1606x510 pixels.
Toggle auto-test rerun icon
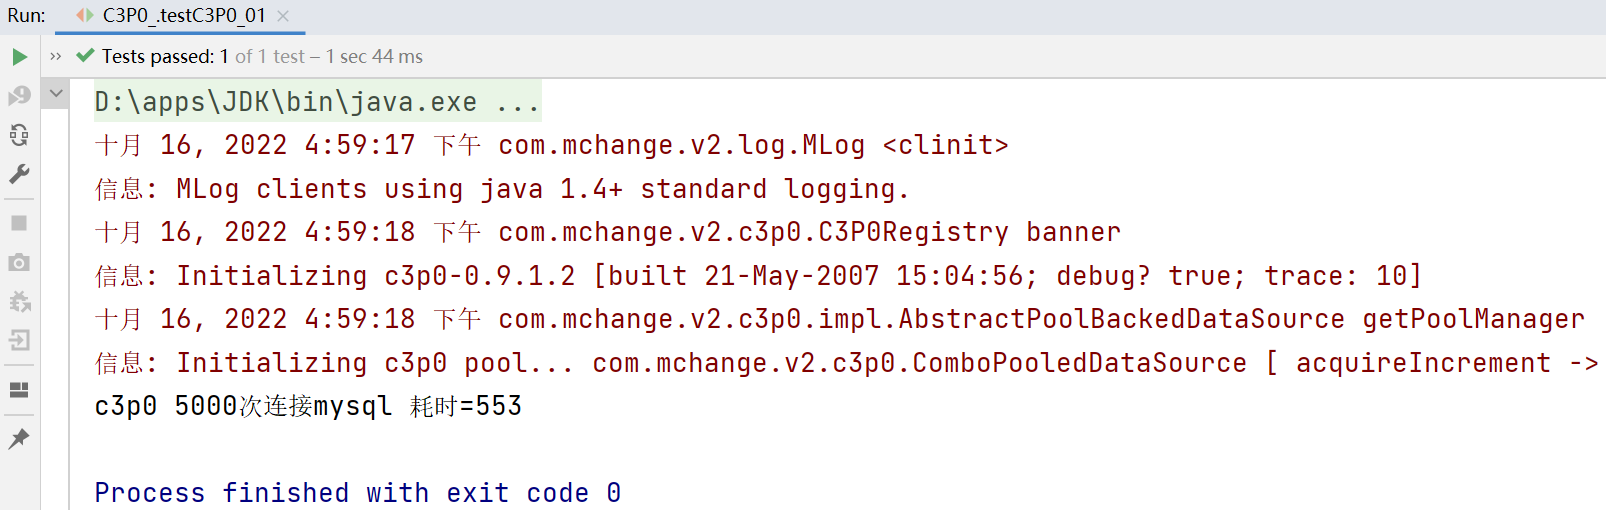click(19, 135)
